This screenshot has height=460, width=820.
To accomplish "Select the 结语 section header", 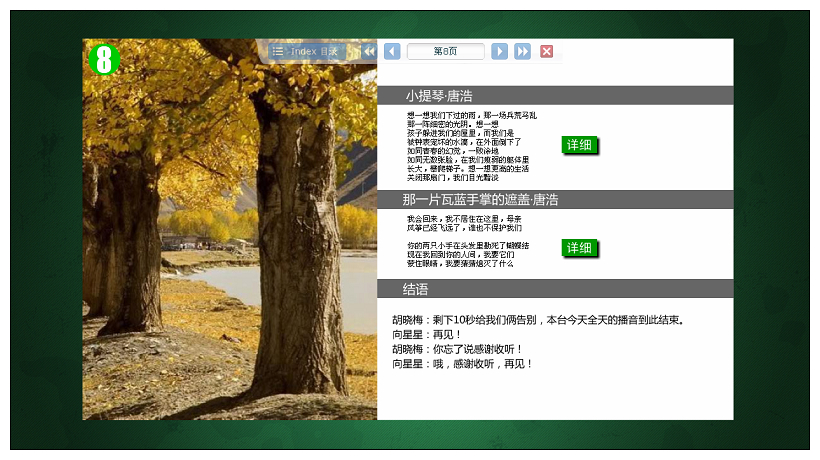I will tap(555, 289).
